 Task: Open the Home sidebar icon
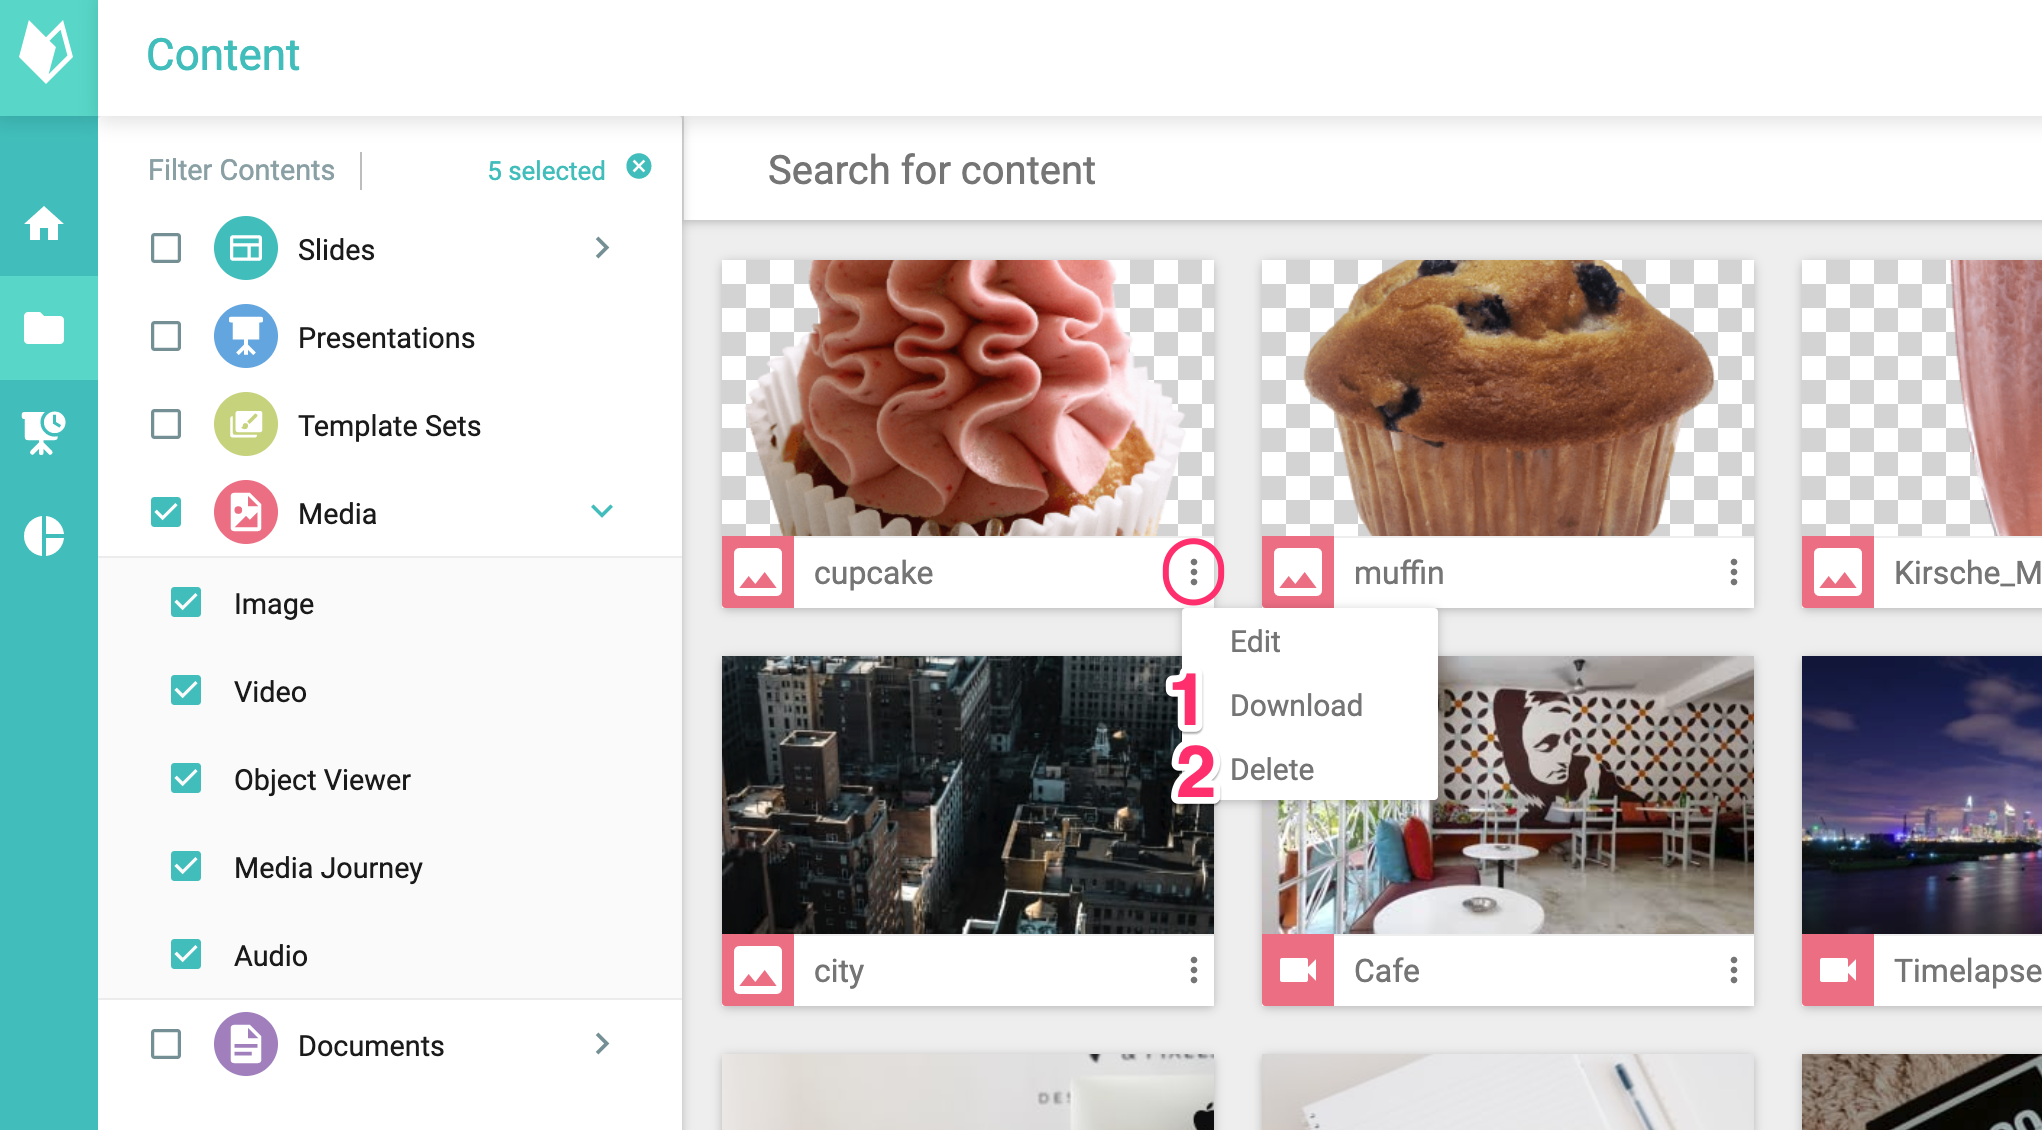[44, 223]
